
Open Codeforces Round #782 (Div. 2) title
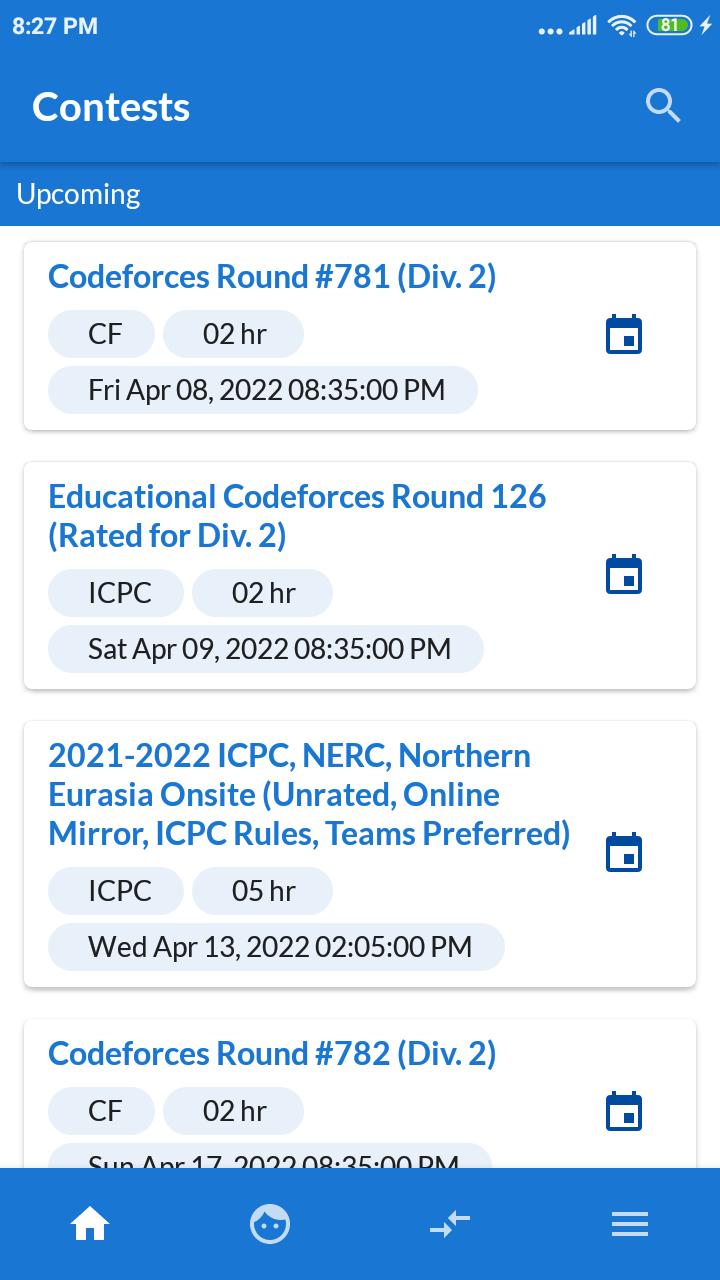[272, 1054]
